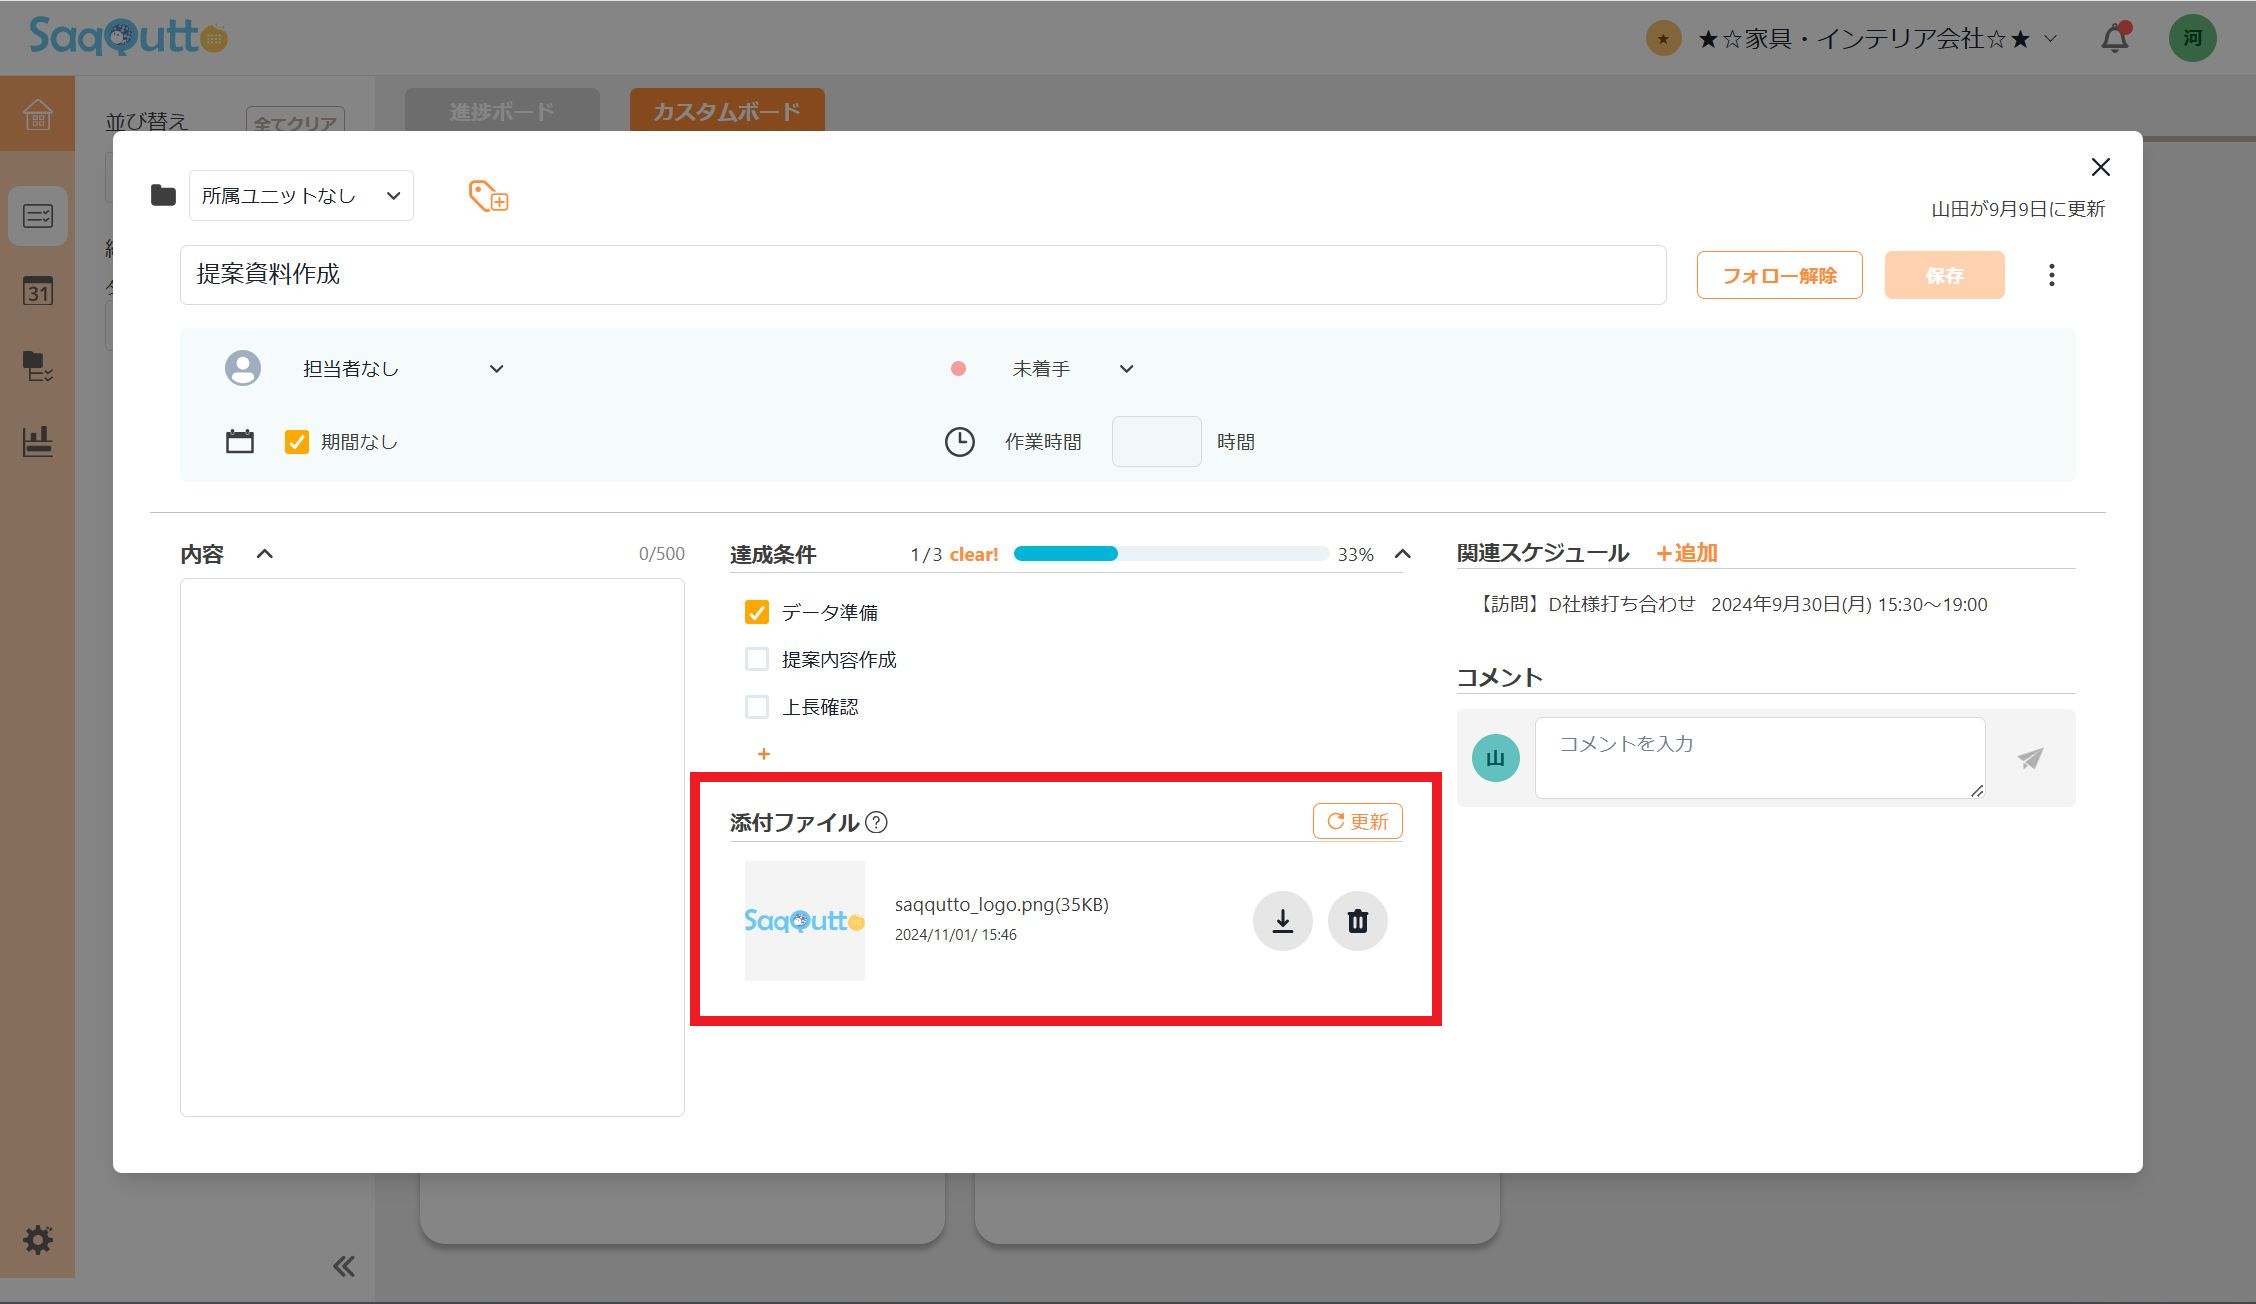Open the calendar view in the sidebar
Viewport: 2256px width, 1304px height.
[37, 291]
